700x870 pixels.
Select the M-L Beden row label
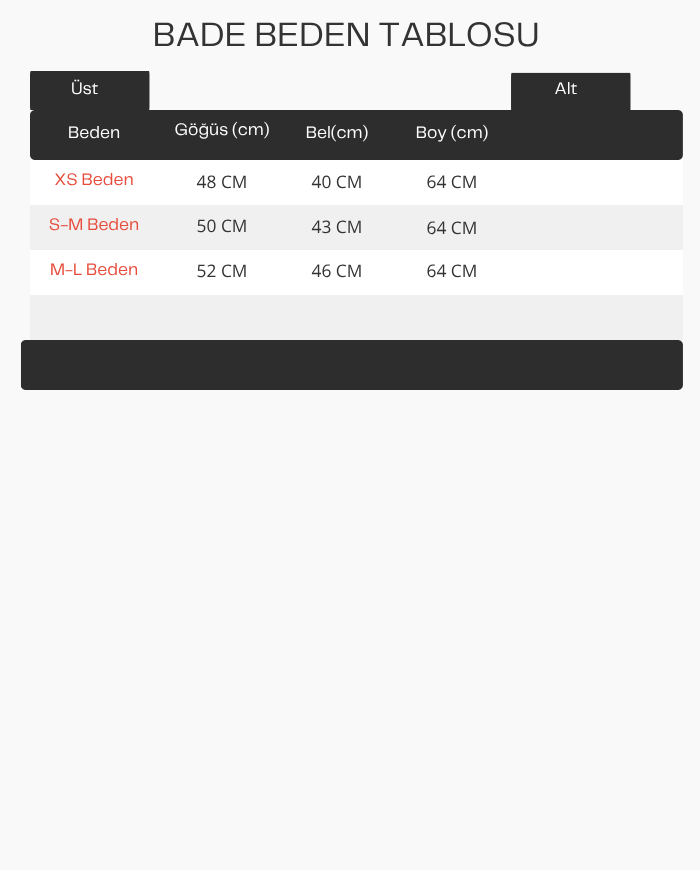[x=94, y=270]
